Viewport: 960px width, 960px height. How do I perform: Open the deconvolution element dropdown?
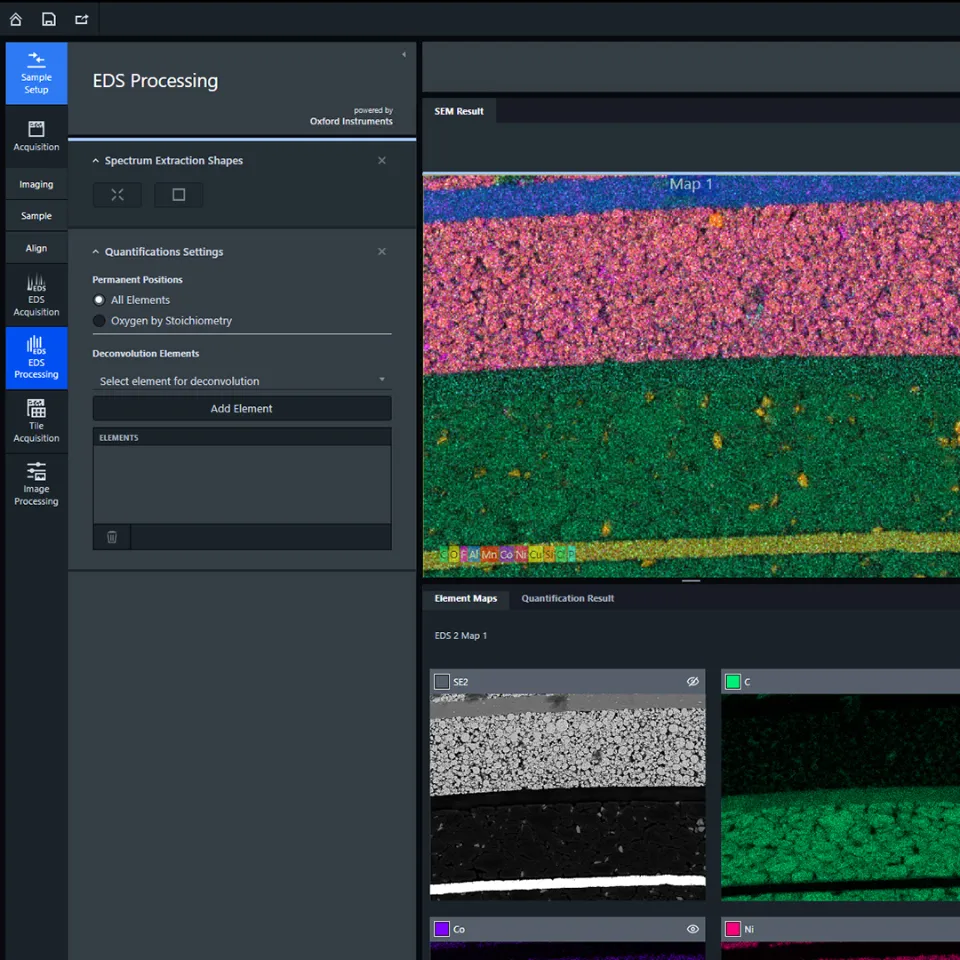[242, 380]
